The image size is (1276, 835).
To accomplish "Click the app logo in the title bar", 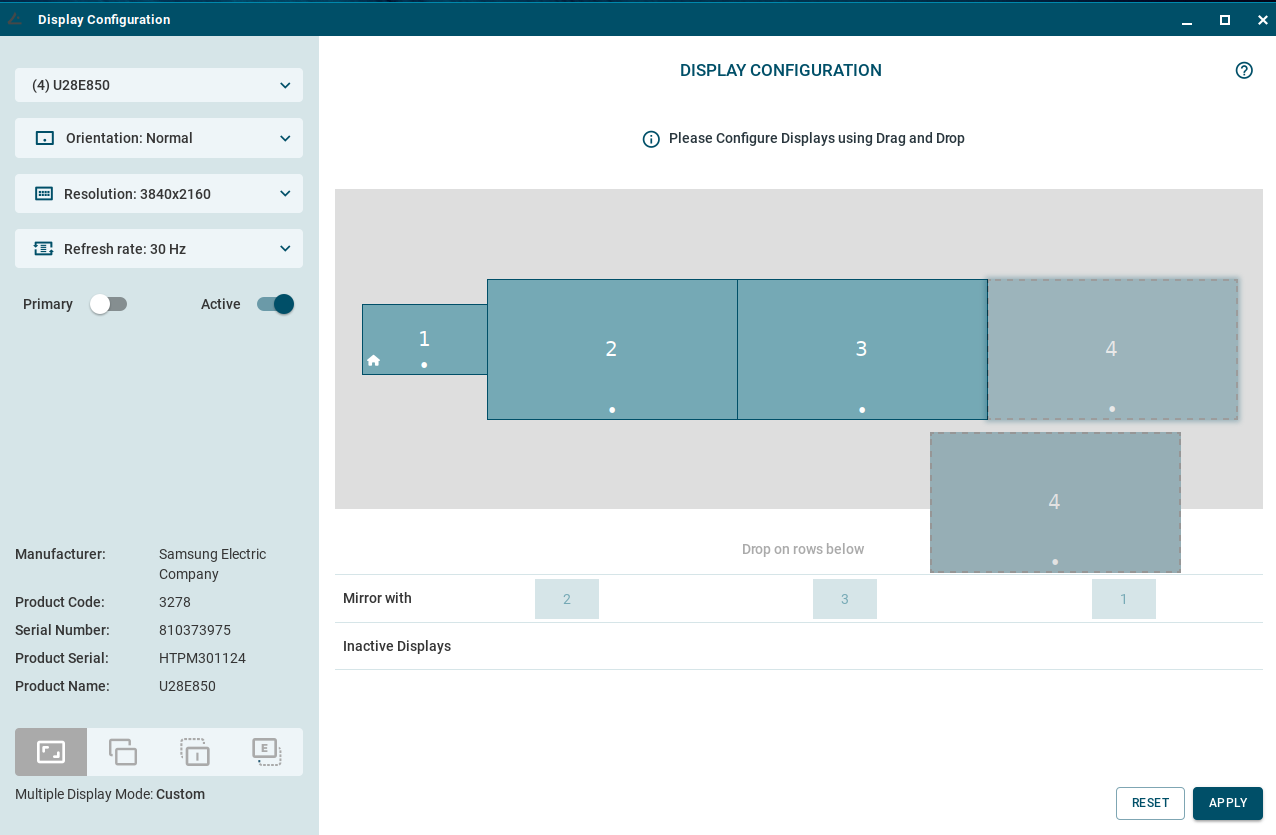I will pos(15,19).
